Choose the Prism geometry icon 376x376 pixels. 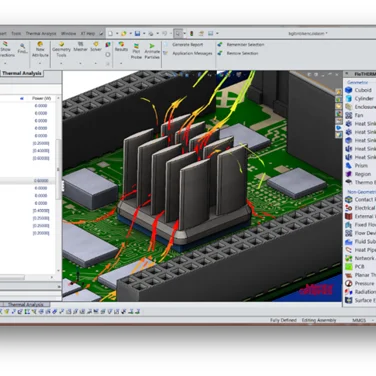[349, 166]
